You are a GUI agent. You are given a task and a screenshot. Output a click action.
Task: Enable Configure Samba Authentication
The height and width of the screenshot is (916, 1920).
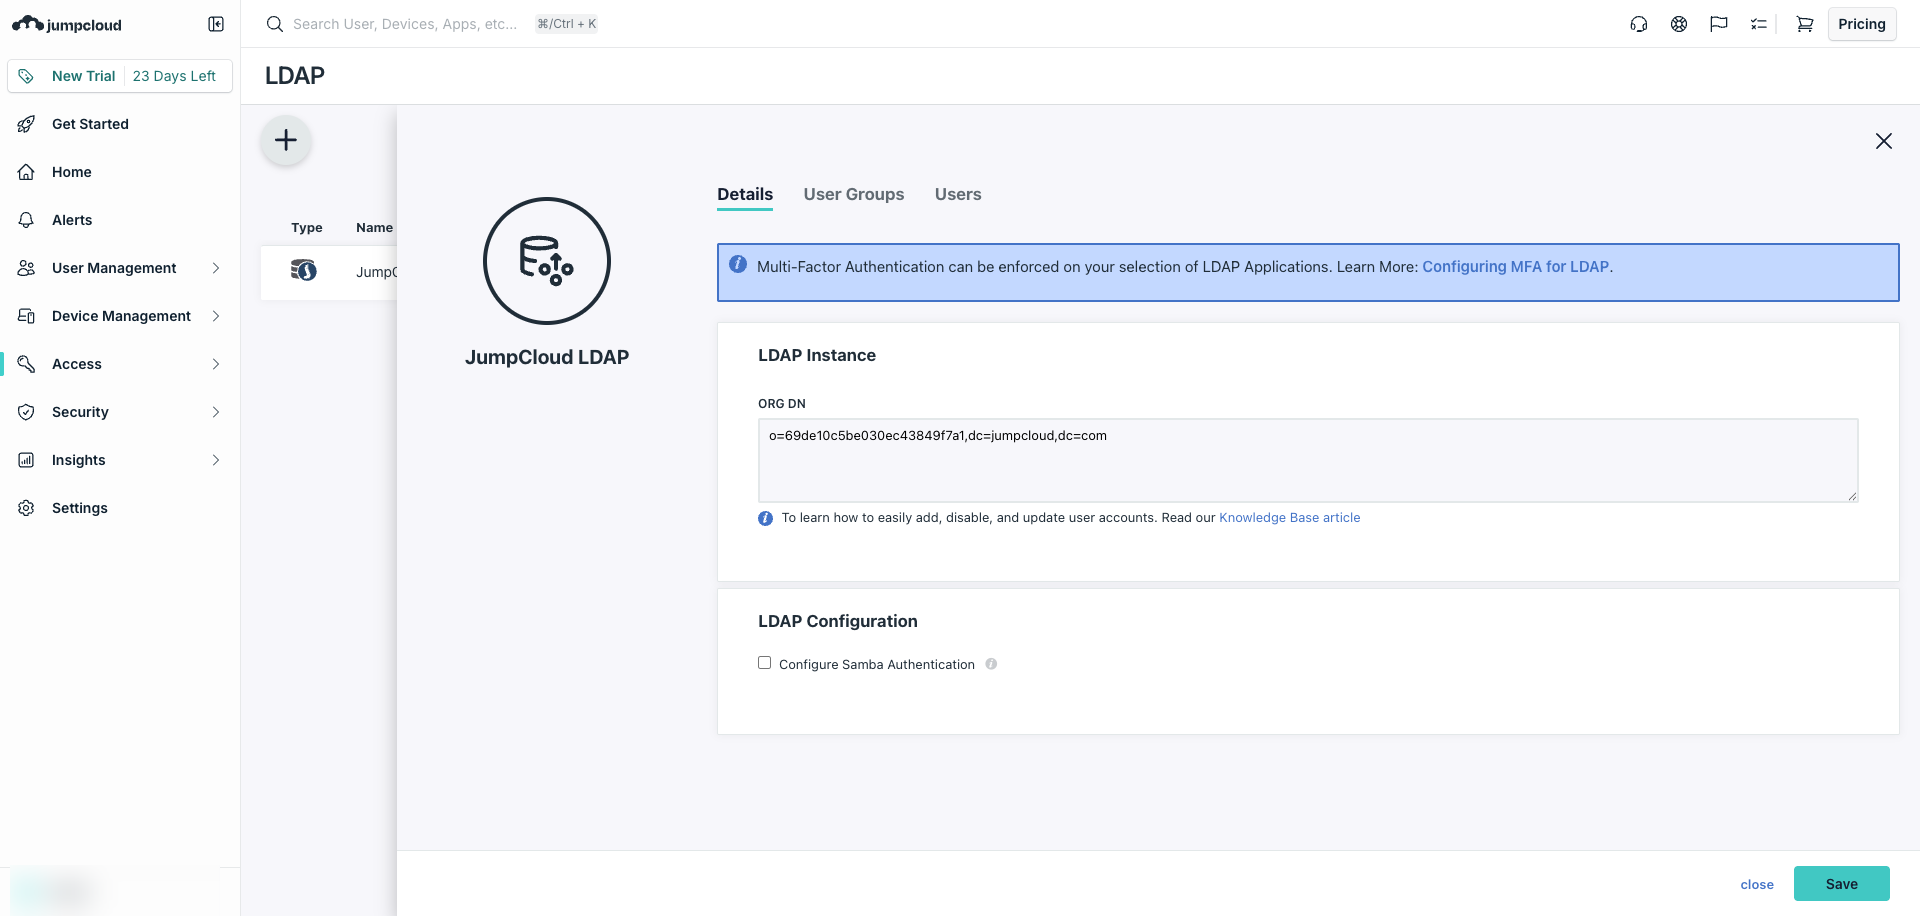coord(764,662)
